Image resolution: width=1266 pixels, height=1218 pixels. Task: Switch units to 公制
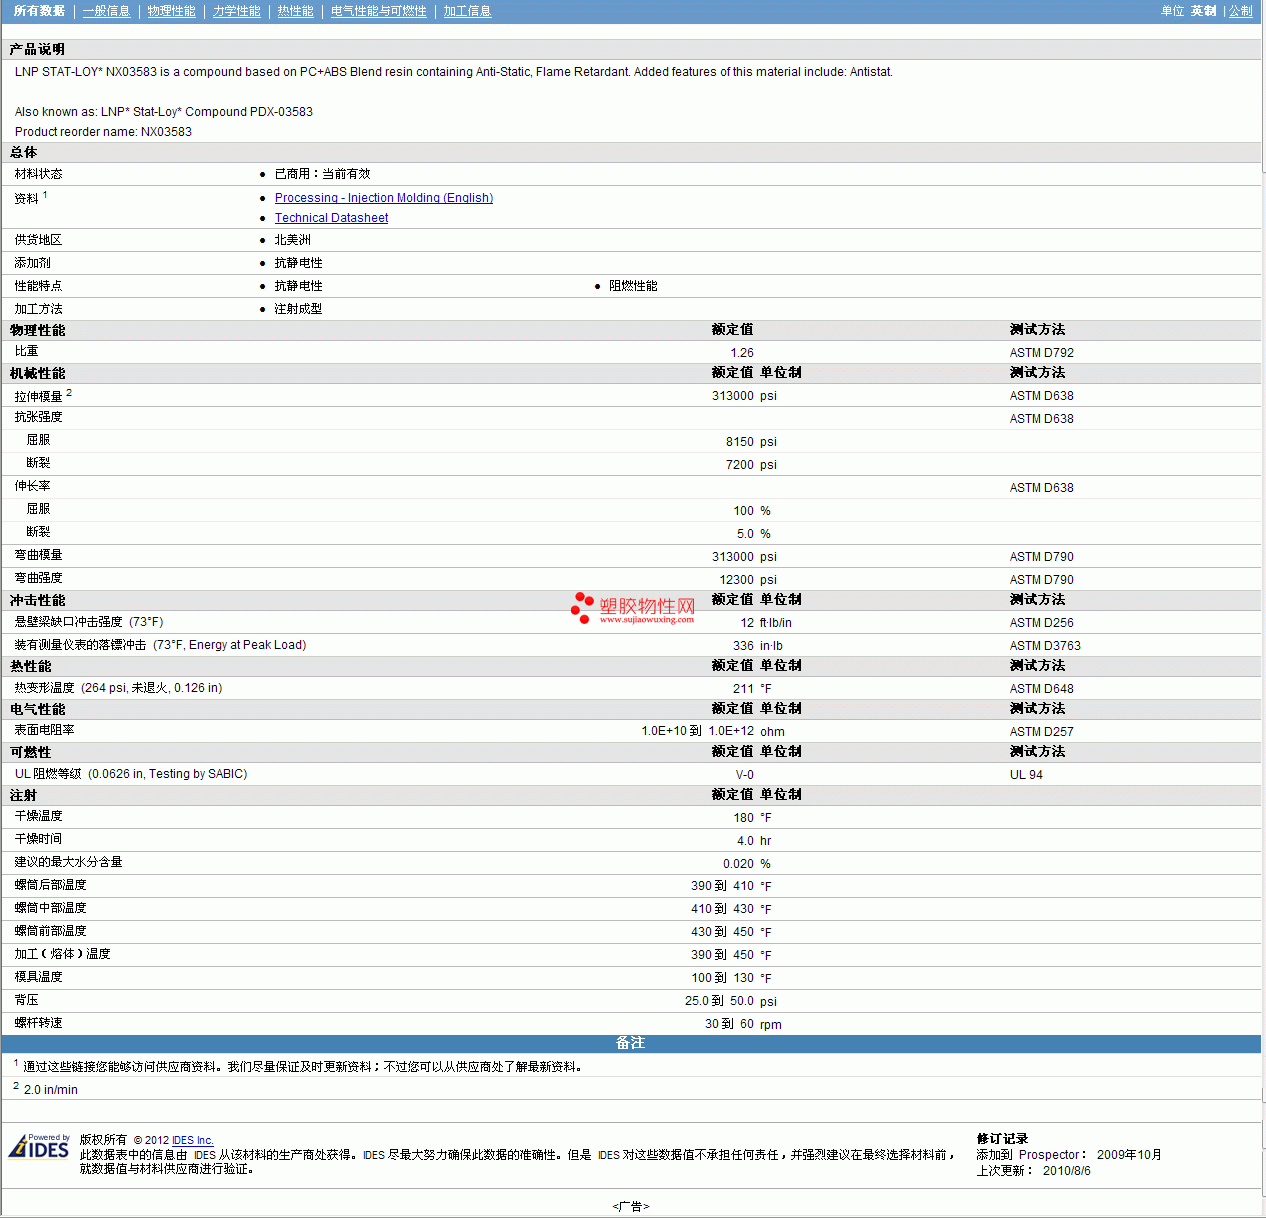(1241, 11)
